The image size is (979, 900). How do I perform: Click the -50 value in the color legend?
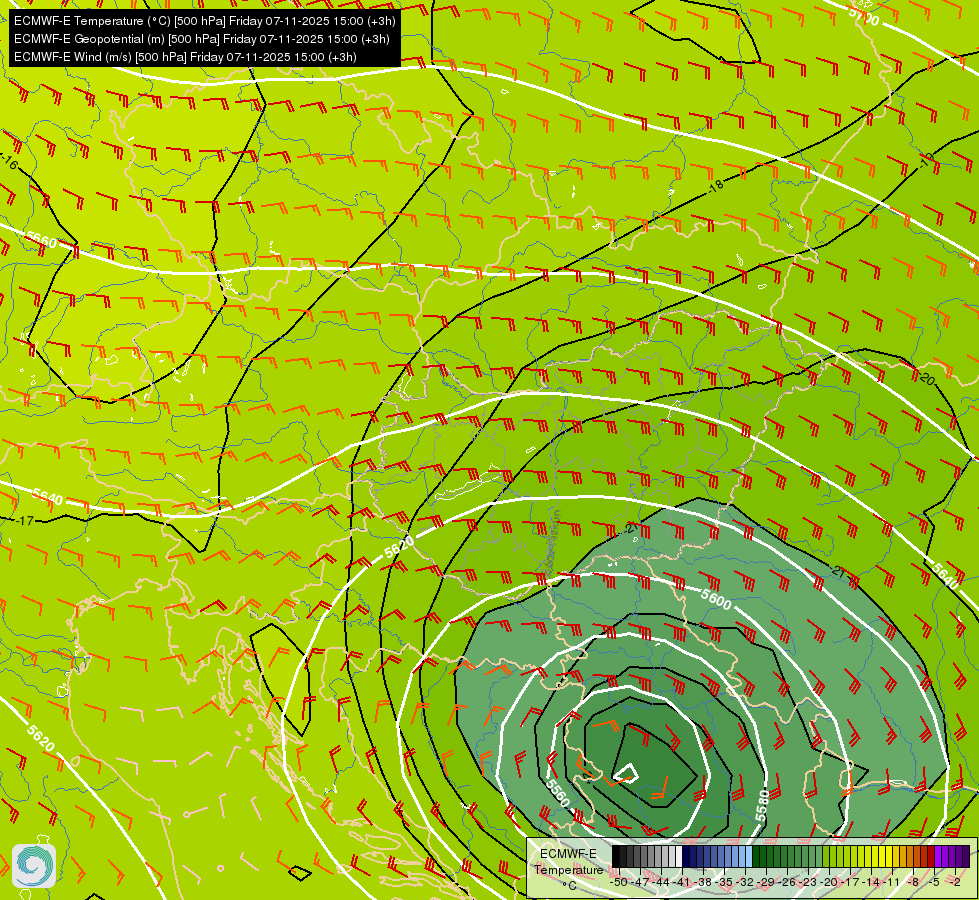pyautogui.click(x=619, y=882)
